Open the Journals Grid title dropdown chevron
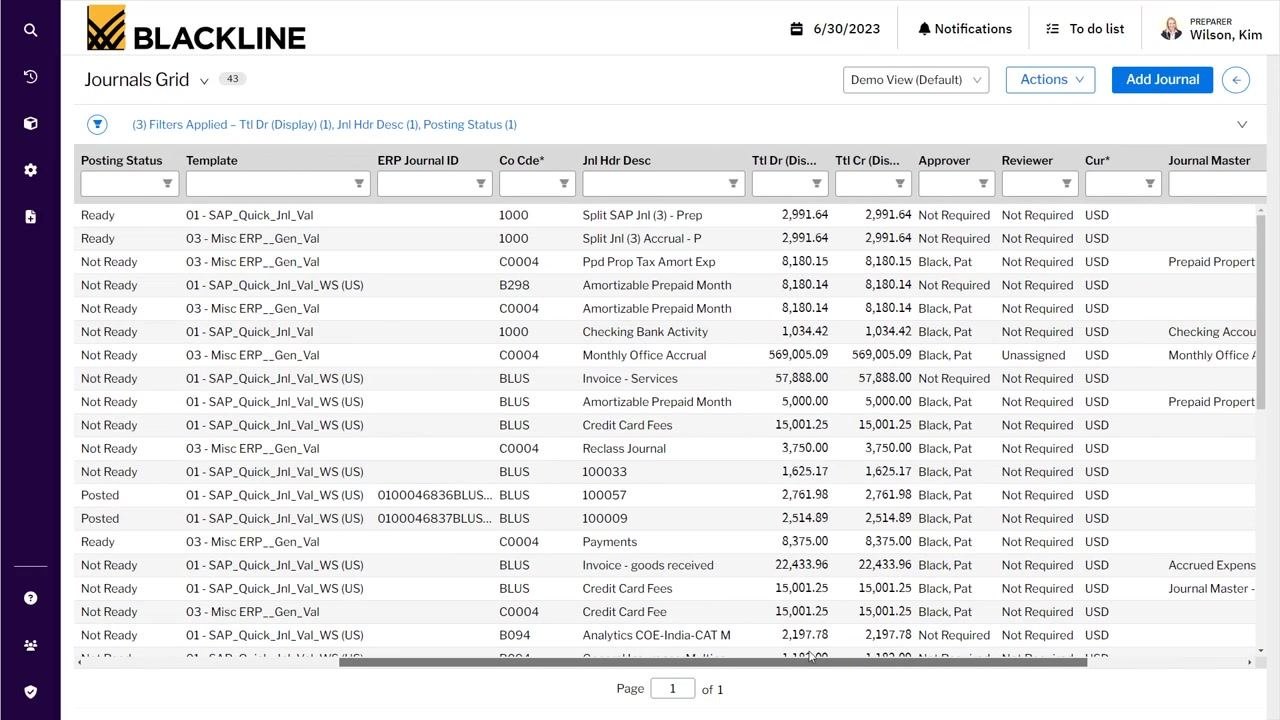This screenshot has width=1280, height=720. click(x=204, y=81)
